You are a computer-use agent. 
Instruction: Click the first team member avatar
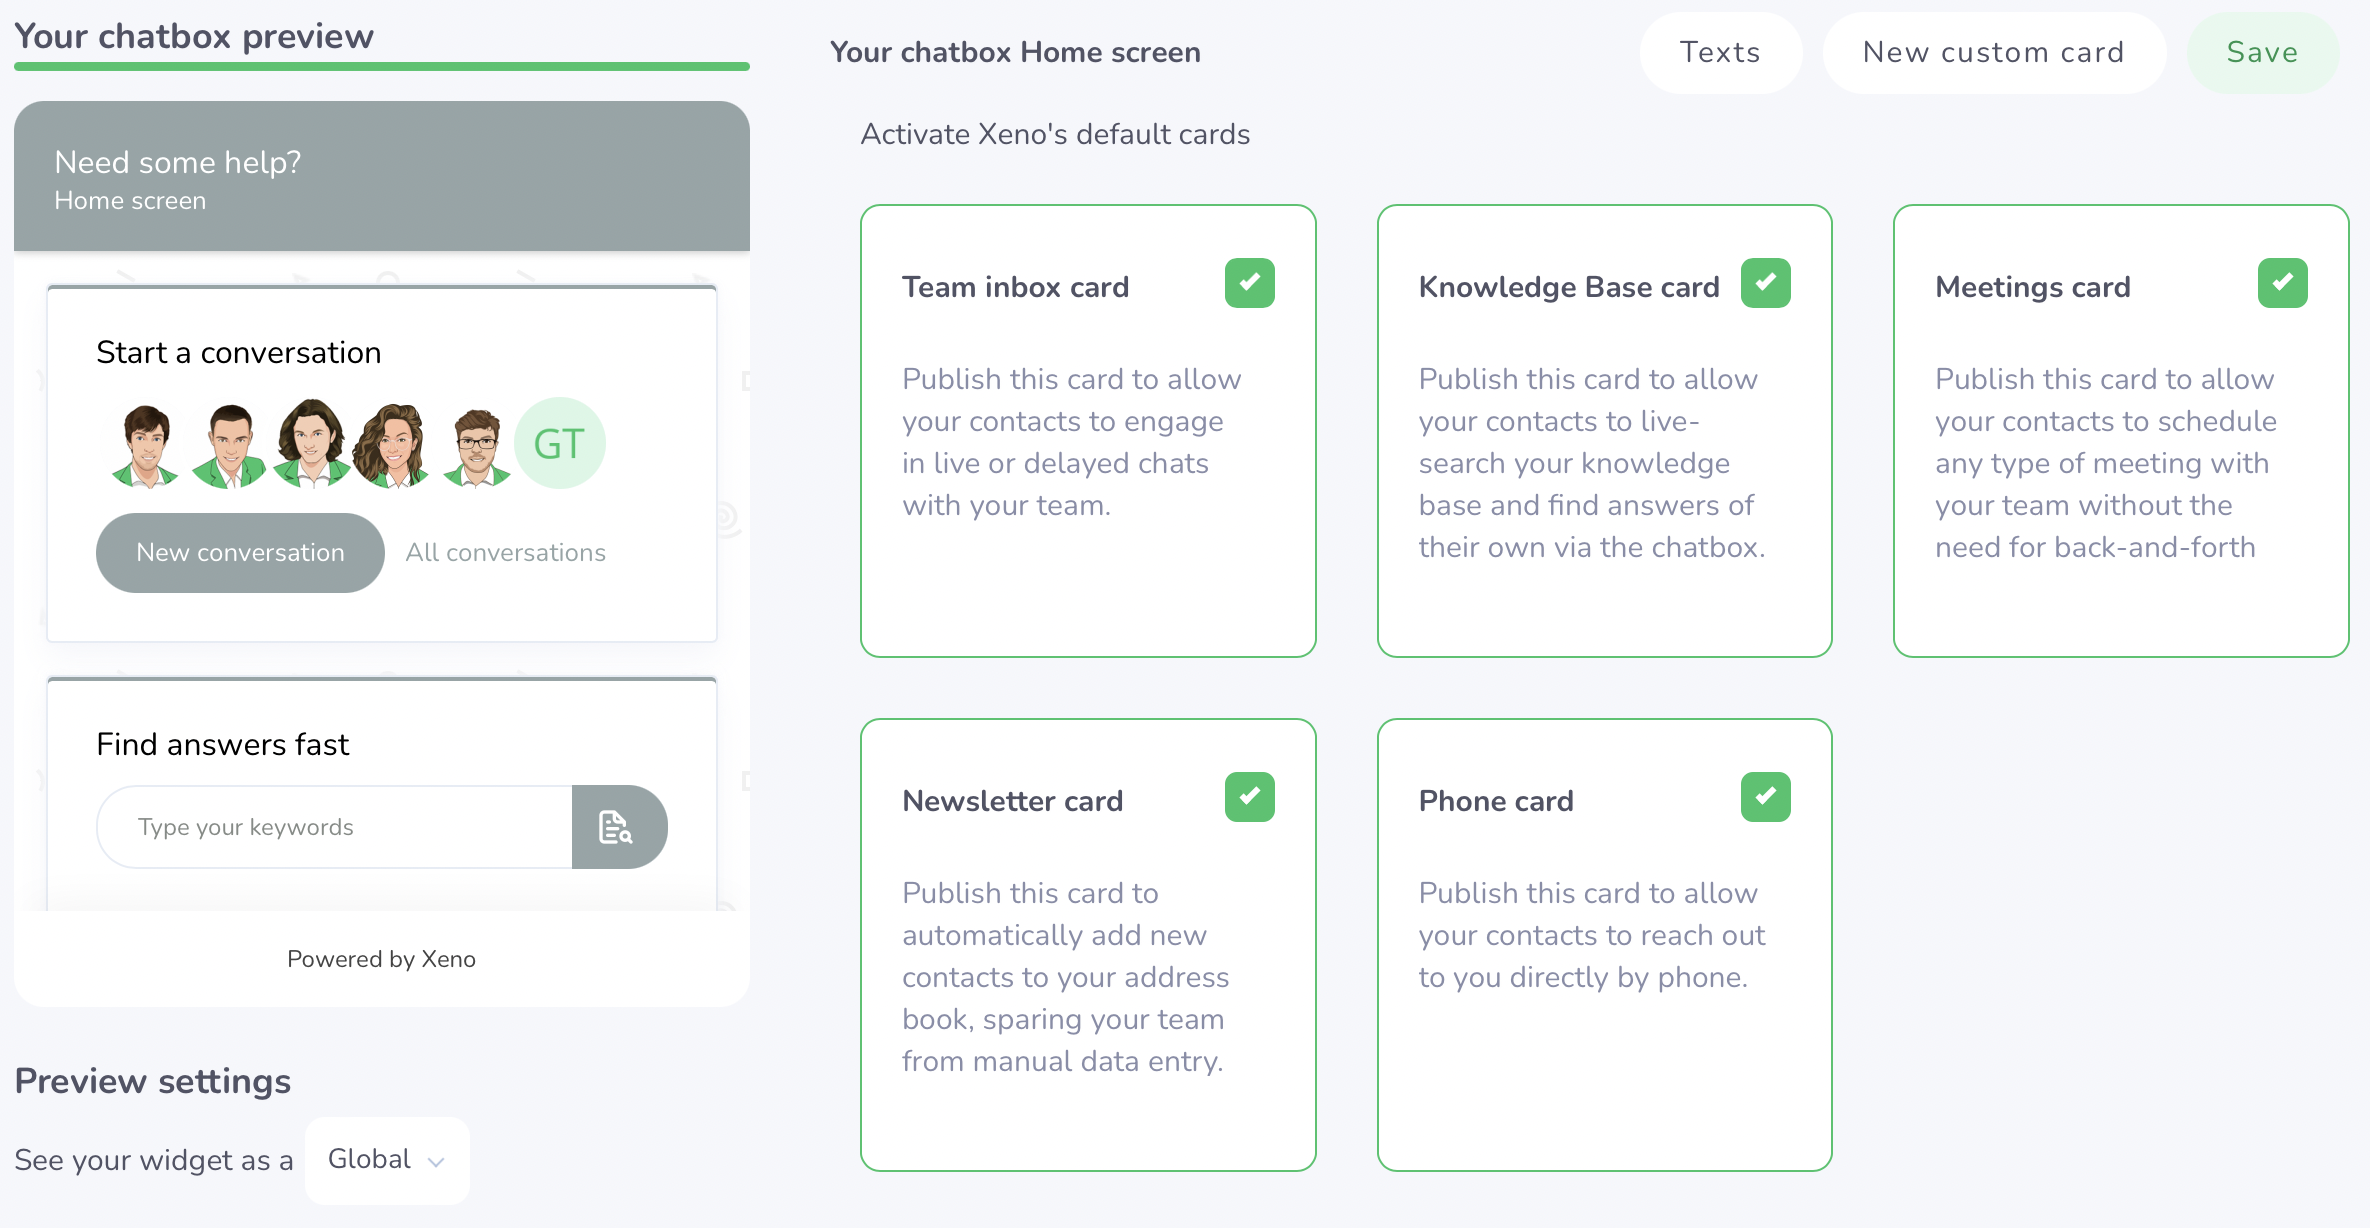coord(147,445)
